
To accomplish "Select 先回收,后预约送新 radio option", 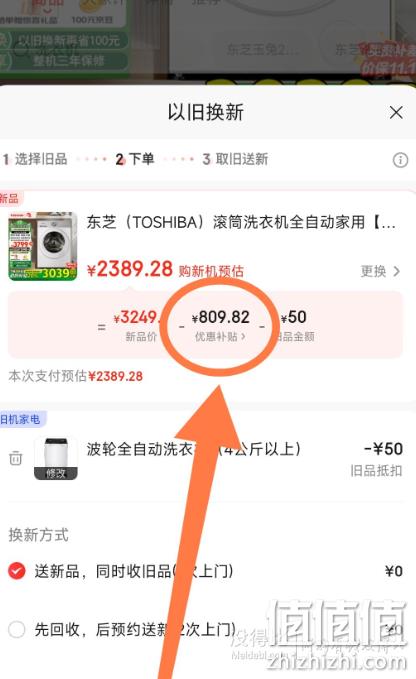I will coord(17,629).
